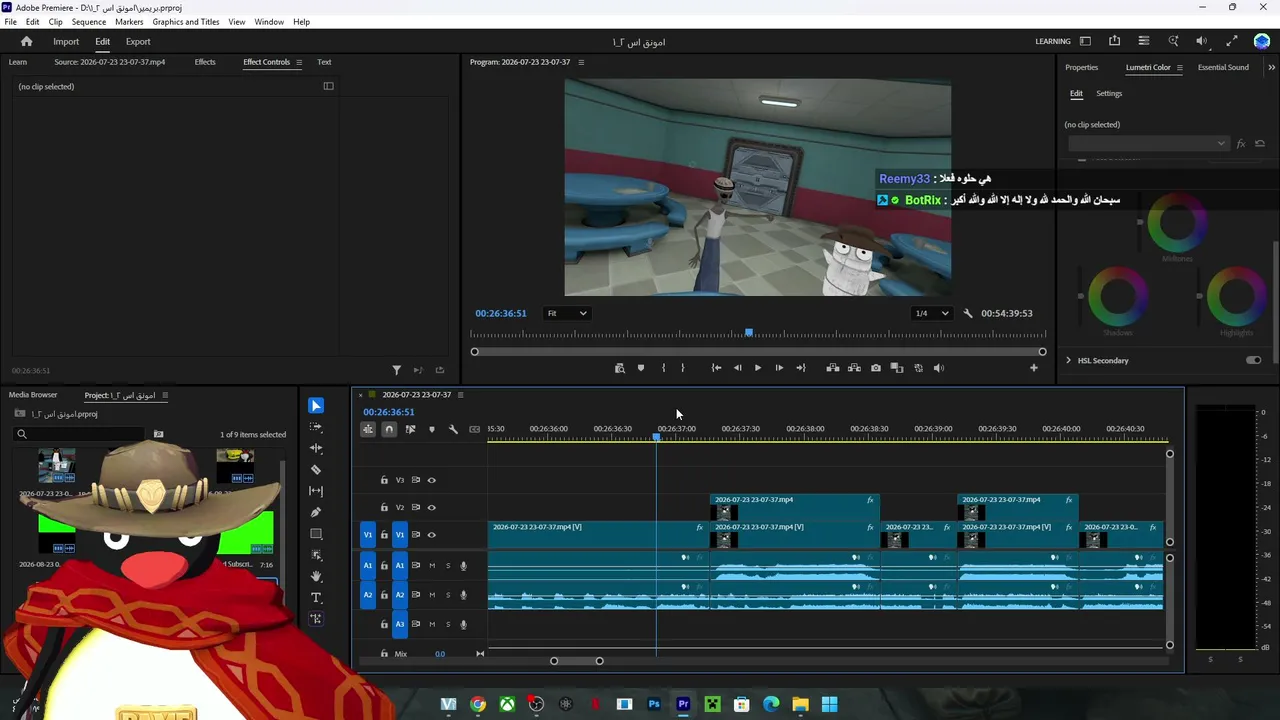Select the Ripple Edit tool
Viewport: 1280px width, 720px height.
coord(316,448)
